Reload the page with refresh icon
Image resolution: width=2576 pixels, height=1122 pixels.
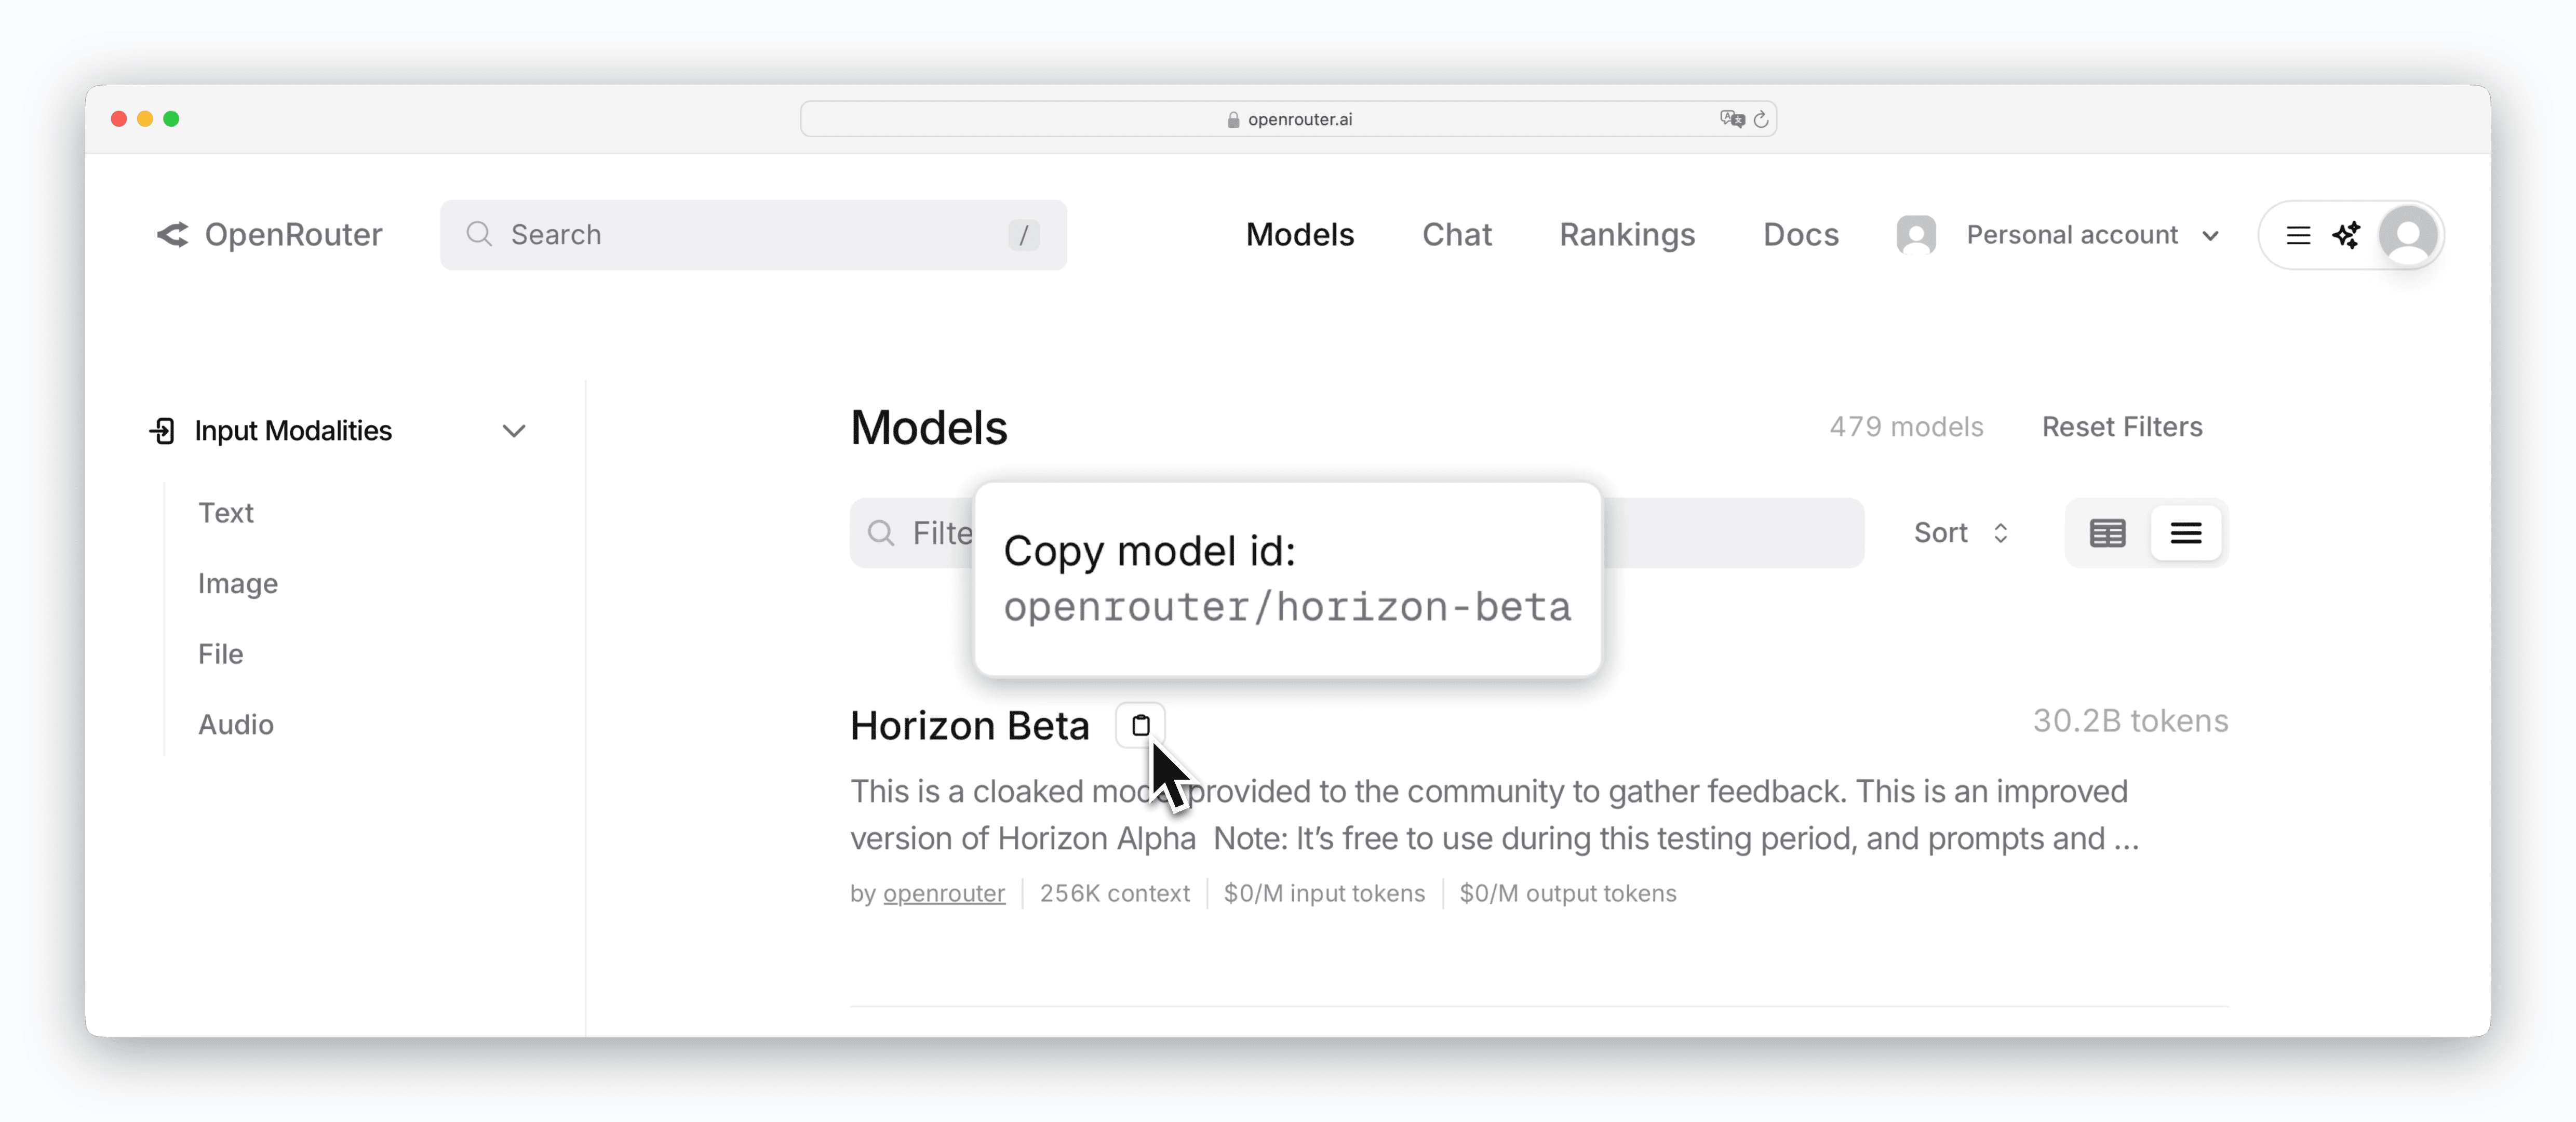[x=1761, y=119]
